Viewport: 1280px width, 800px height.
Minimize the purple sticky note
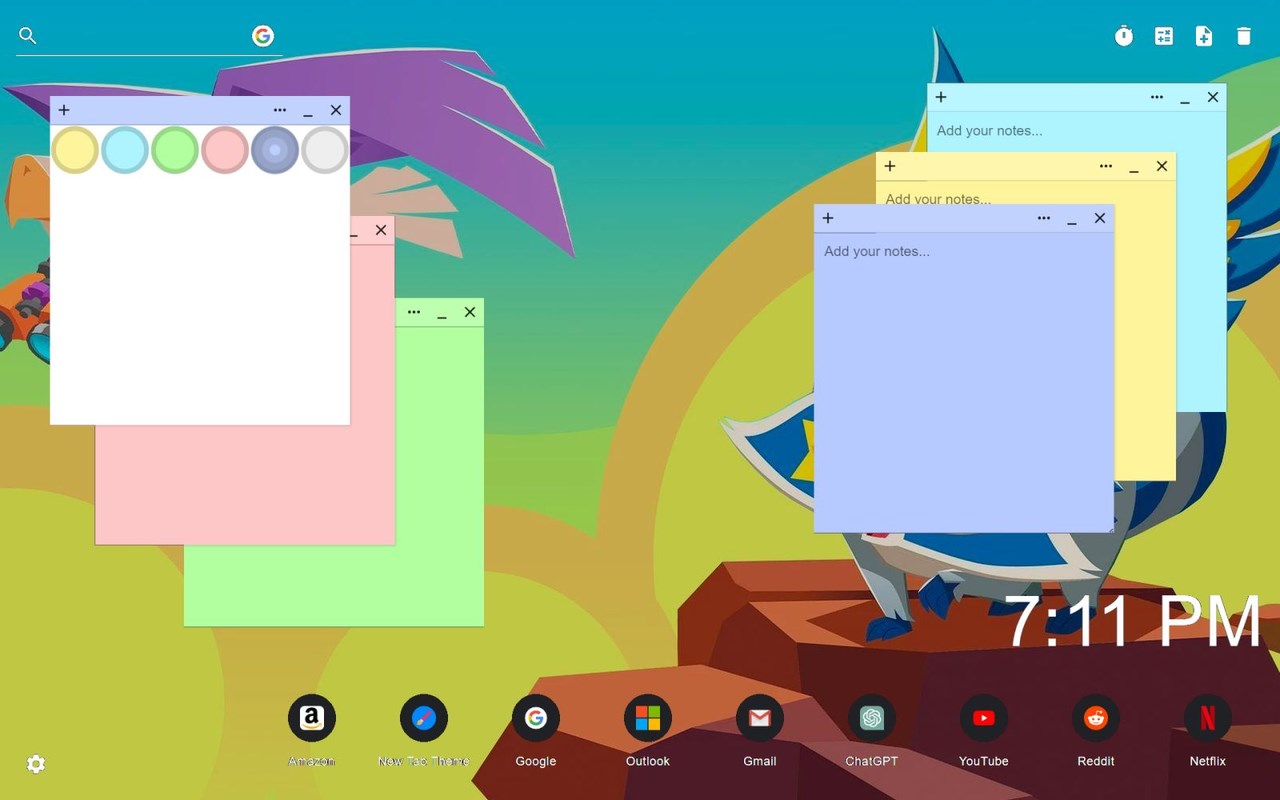click(1072, 220)
